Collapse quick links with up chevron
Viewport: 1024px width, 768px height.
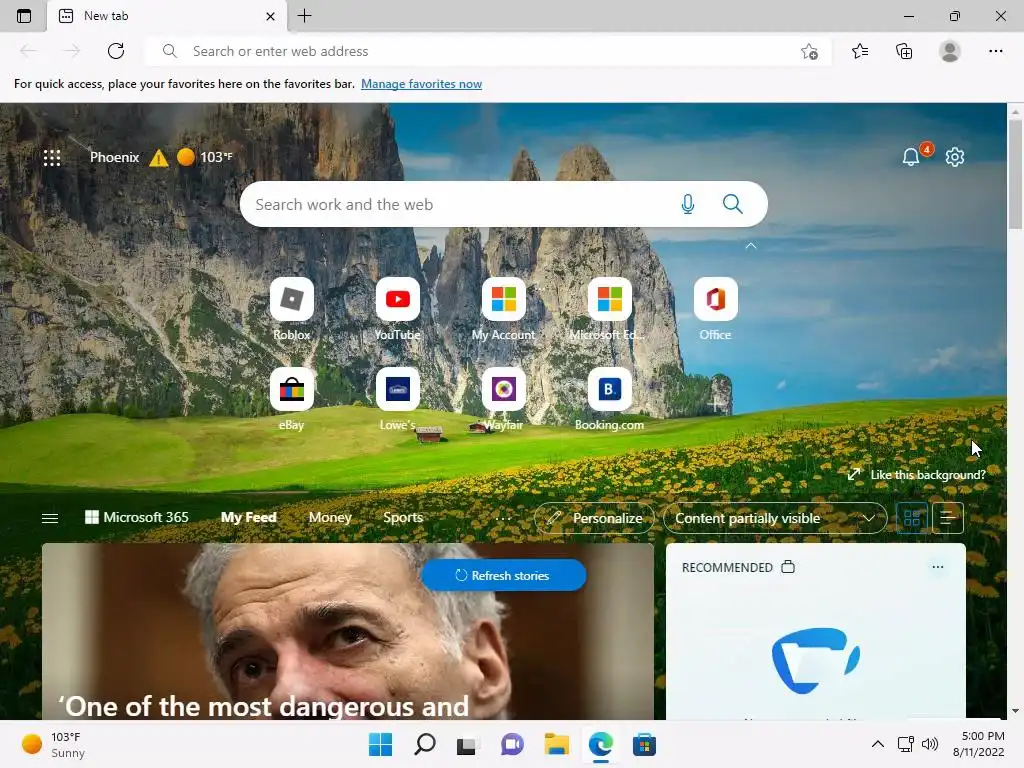[751, 246]
